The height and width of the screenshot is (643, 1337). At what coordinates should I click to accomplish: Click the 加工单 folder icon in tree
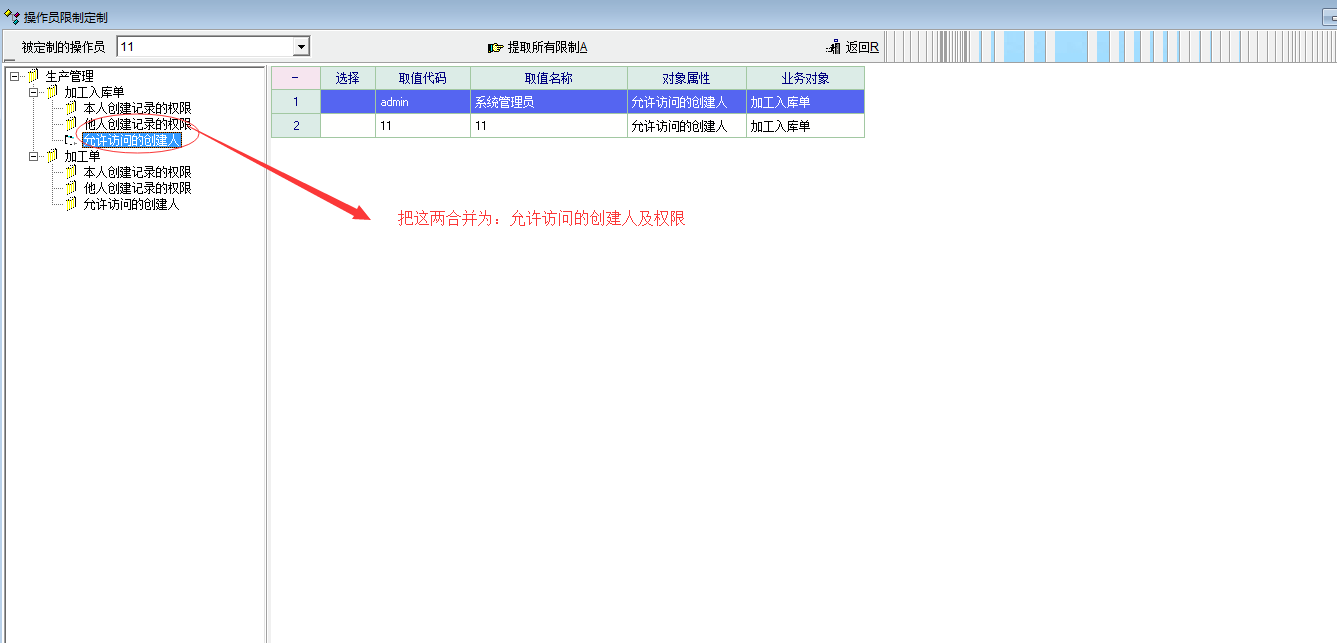click(x=52, y=156)
